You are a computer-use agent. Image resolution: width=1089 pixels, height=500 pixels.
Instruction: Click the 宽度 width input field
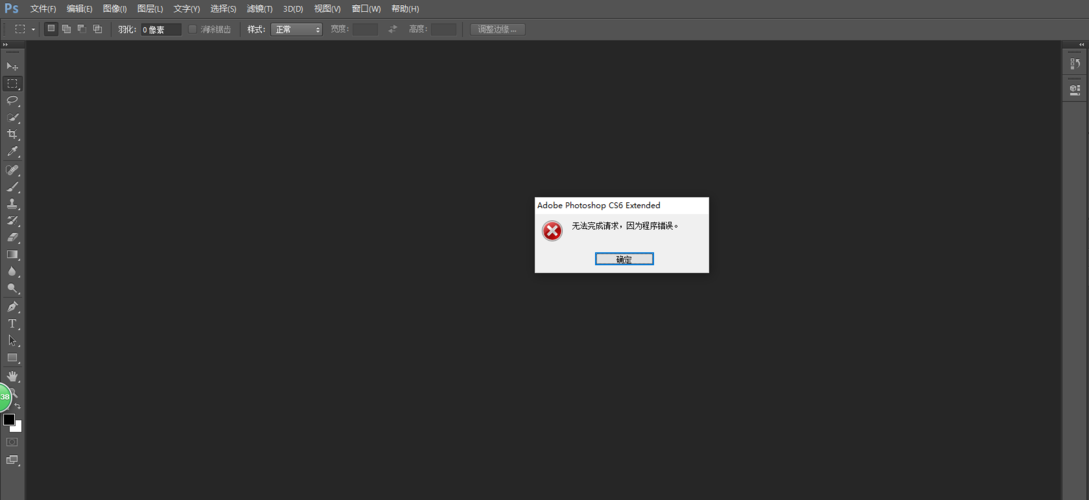(x=365, y=29)
